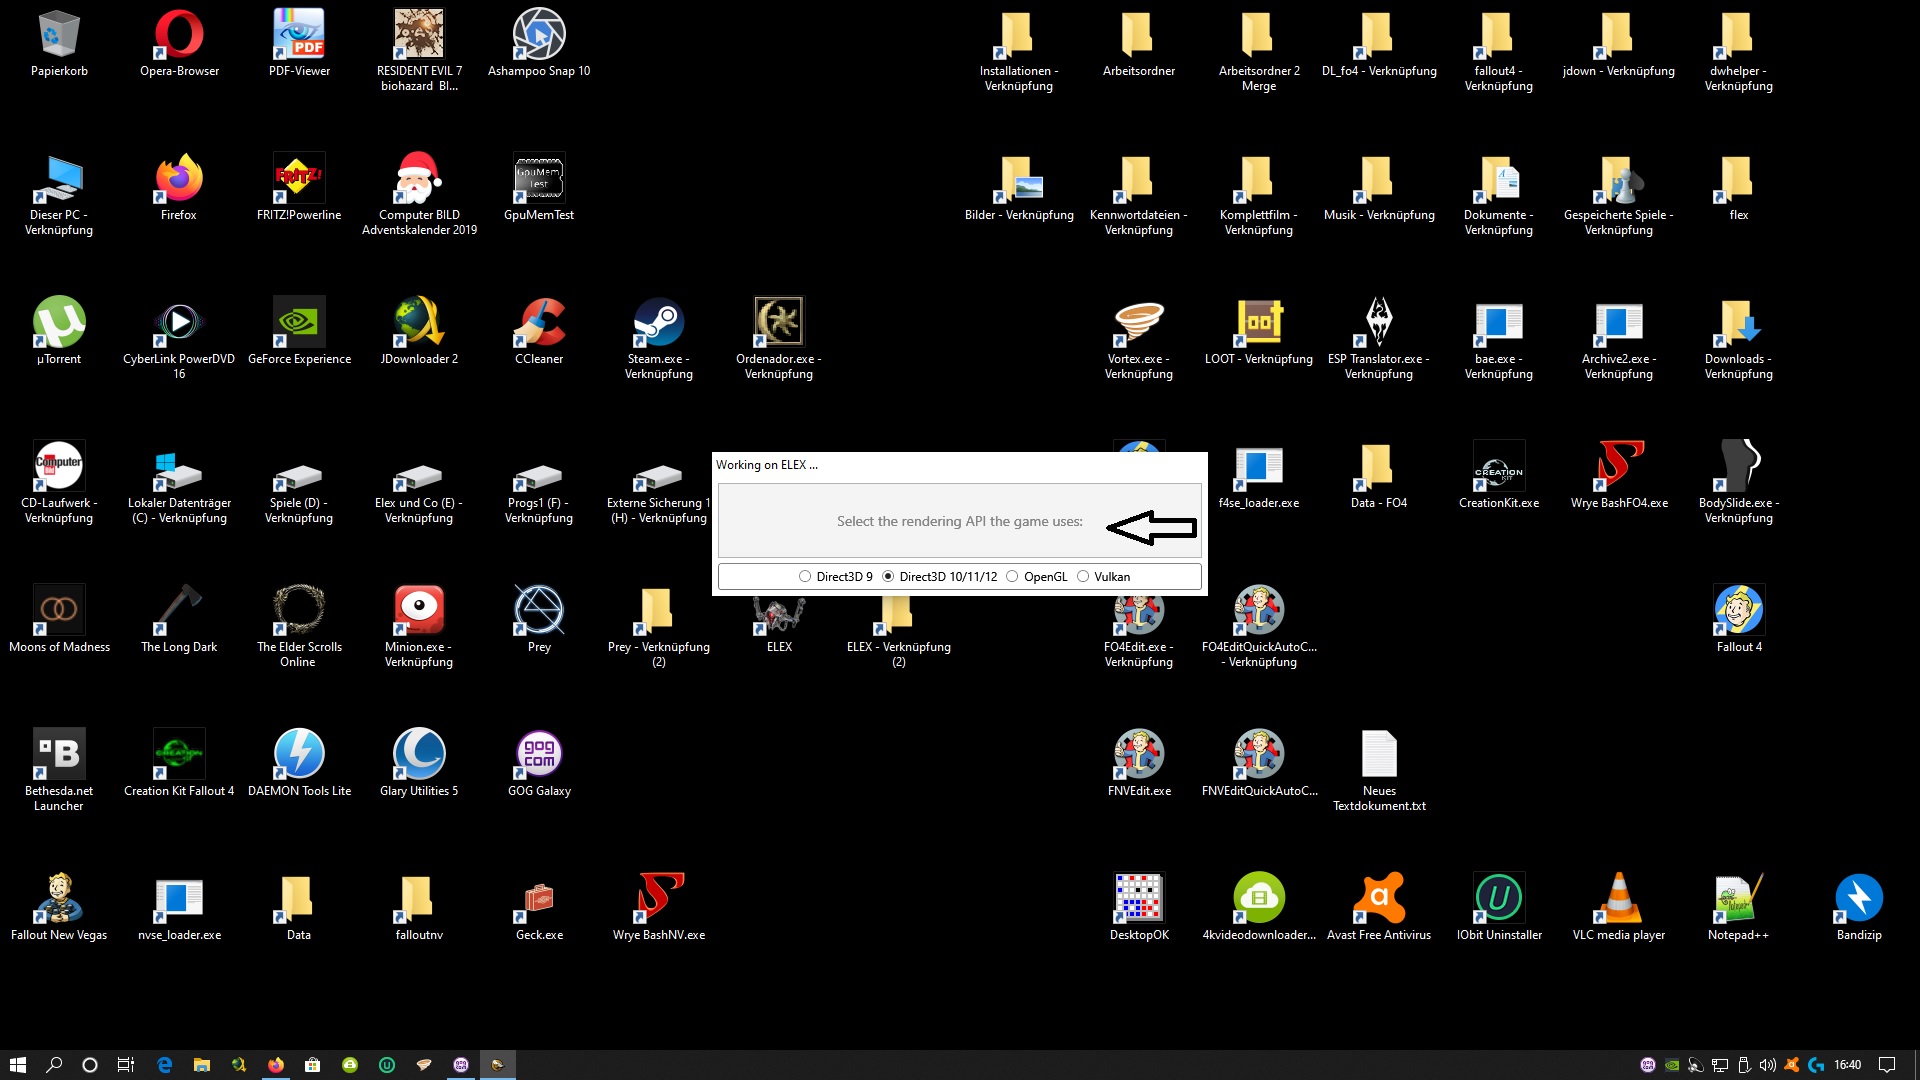Open the notification center in taskbar
The height and width of the screenshot is (1080, 1920).
tap(1887, 1065)
